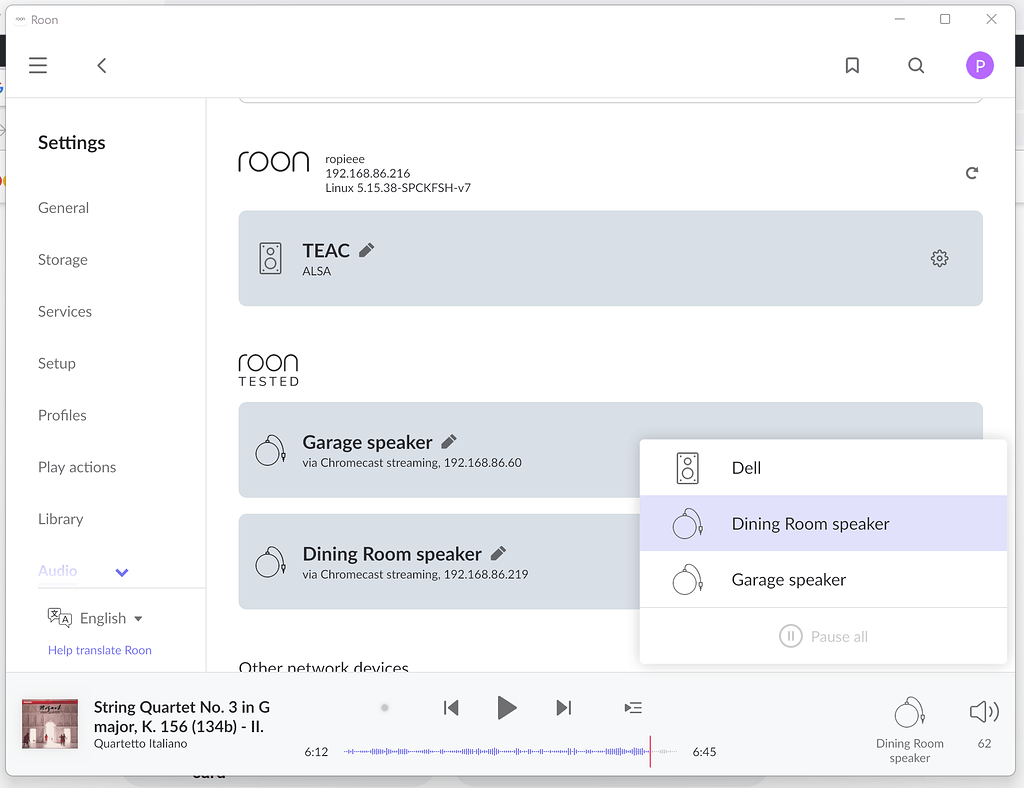The image size is (1024, 788).
Task: Click Help translate Roon link
Action: (x=99, y=650)
